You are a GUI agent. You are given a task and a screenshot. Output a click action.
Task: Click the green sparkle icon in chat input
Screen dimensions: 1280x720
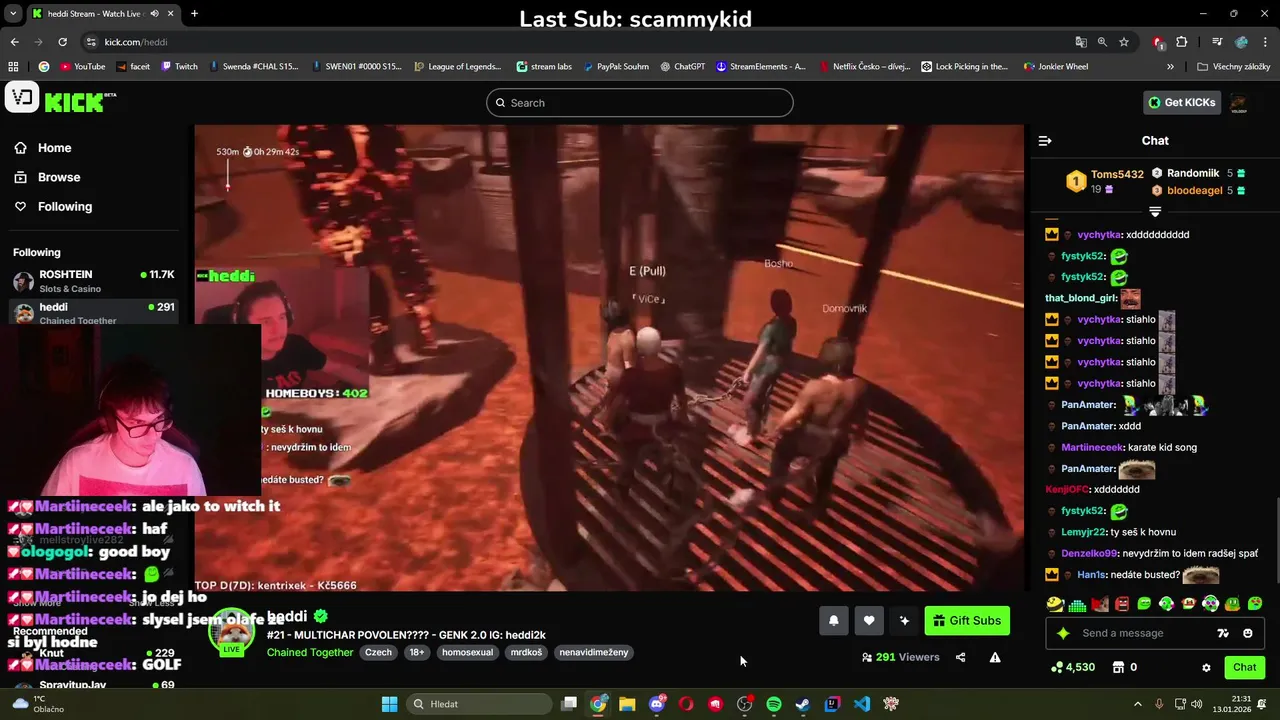[x=1063, y=633]
